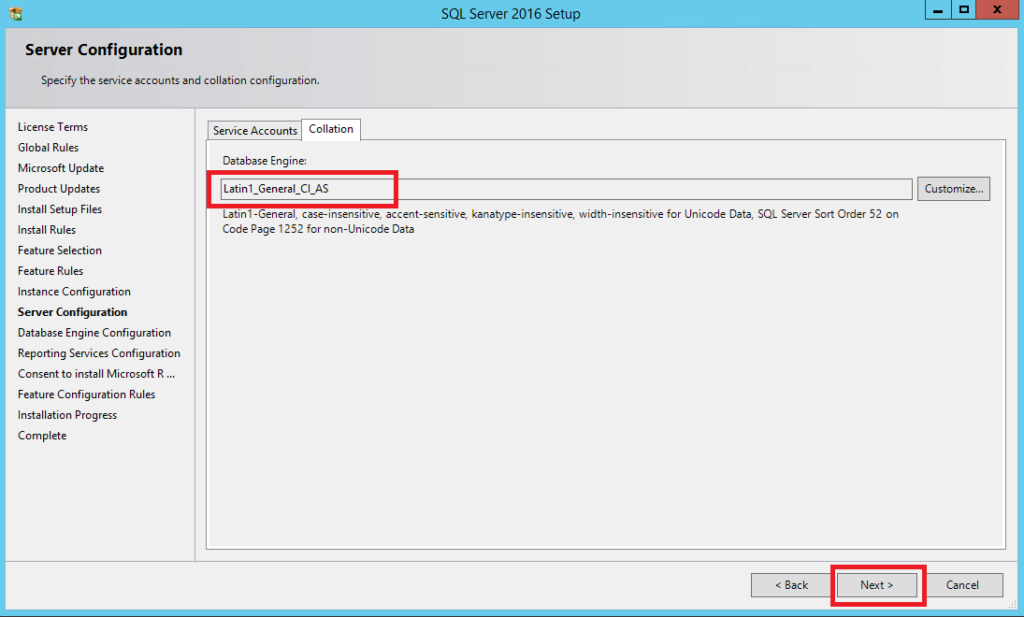Select Installation Progress in sidebar
The height and width of the screenshot is (617, 1024).
click(67, 415)
